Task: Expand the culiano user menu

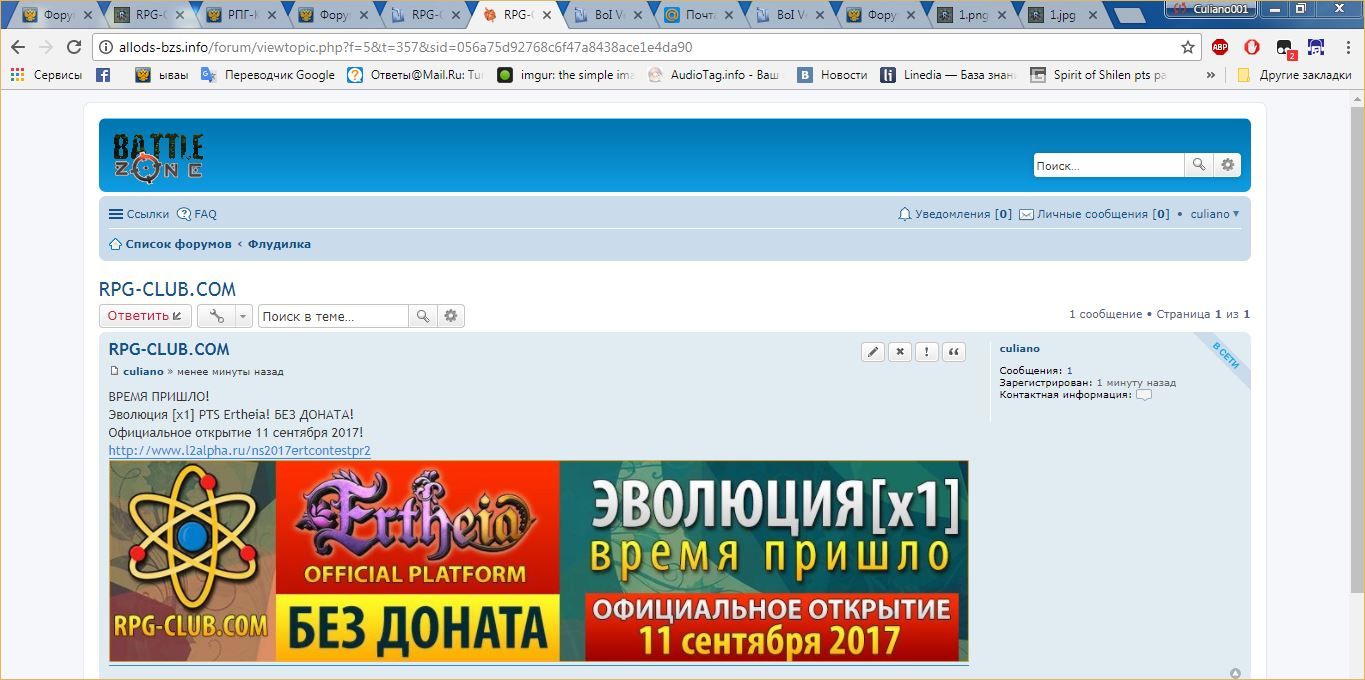Action: [1215, 214]
